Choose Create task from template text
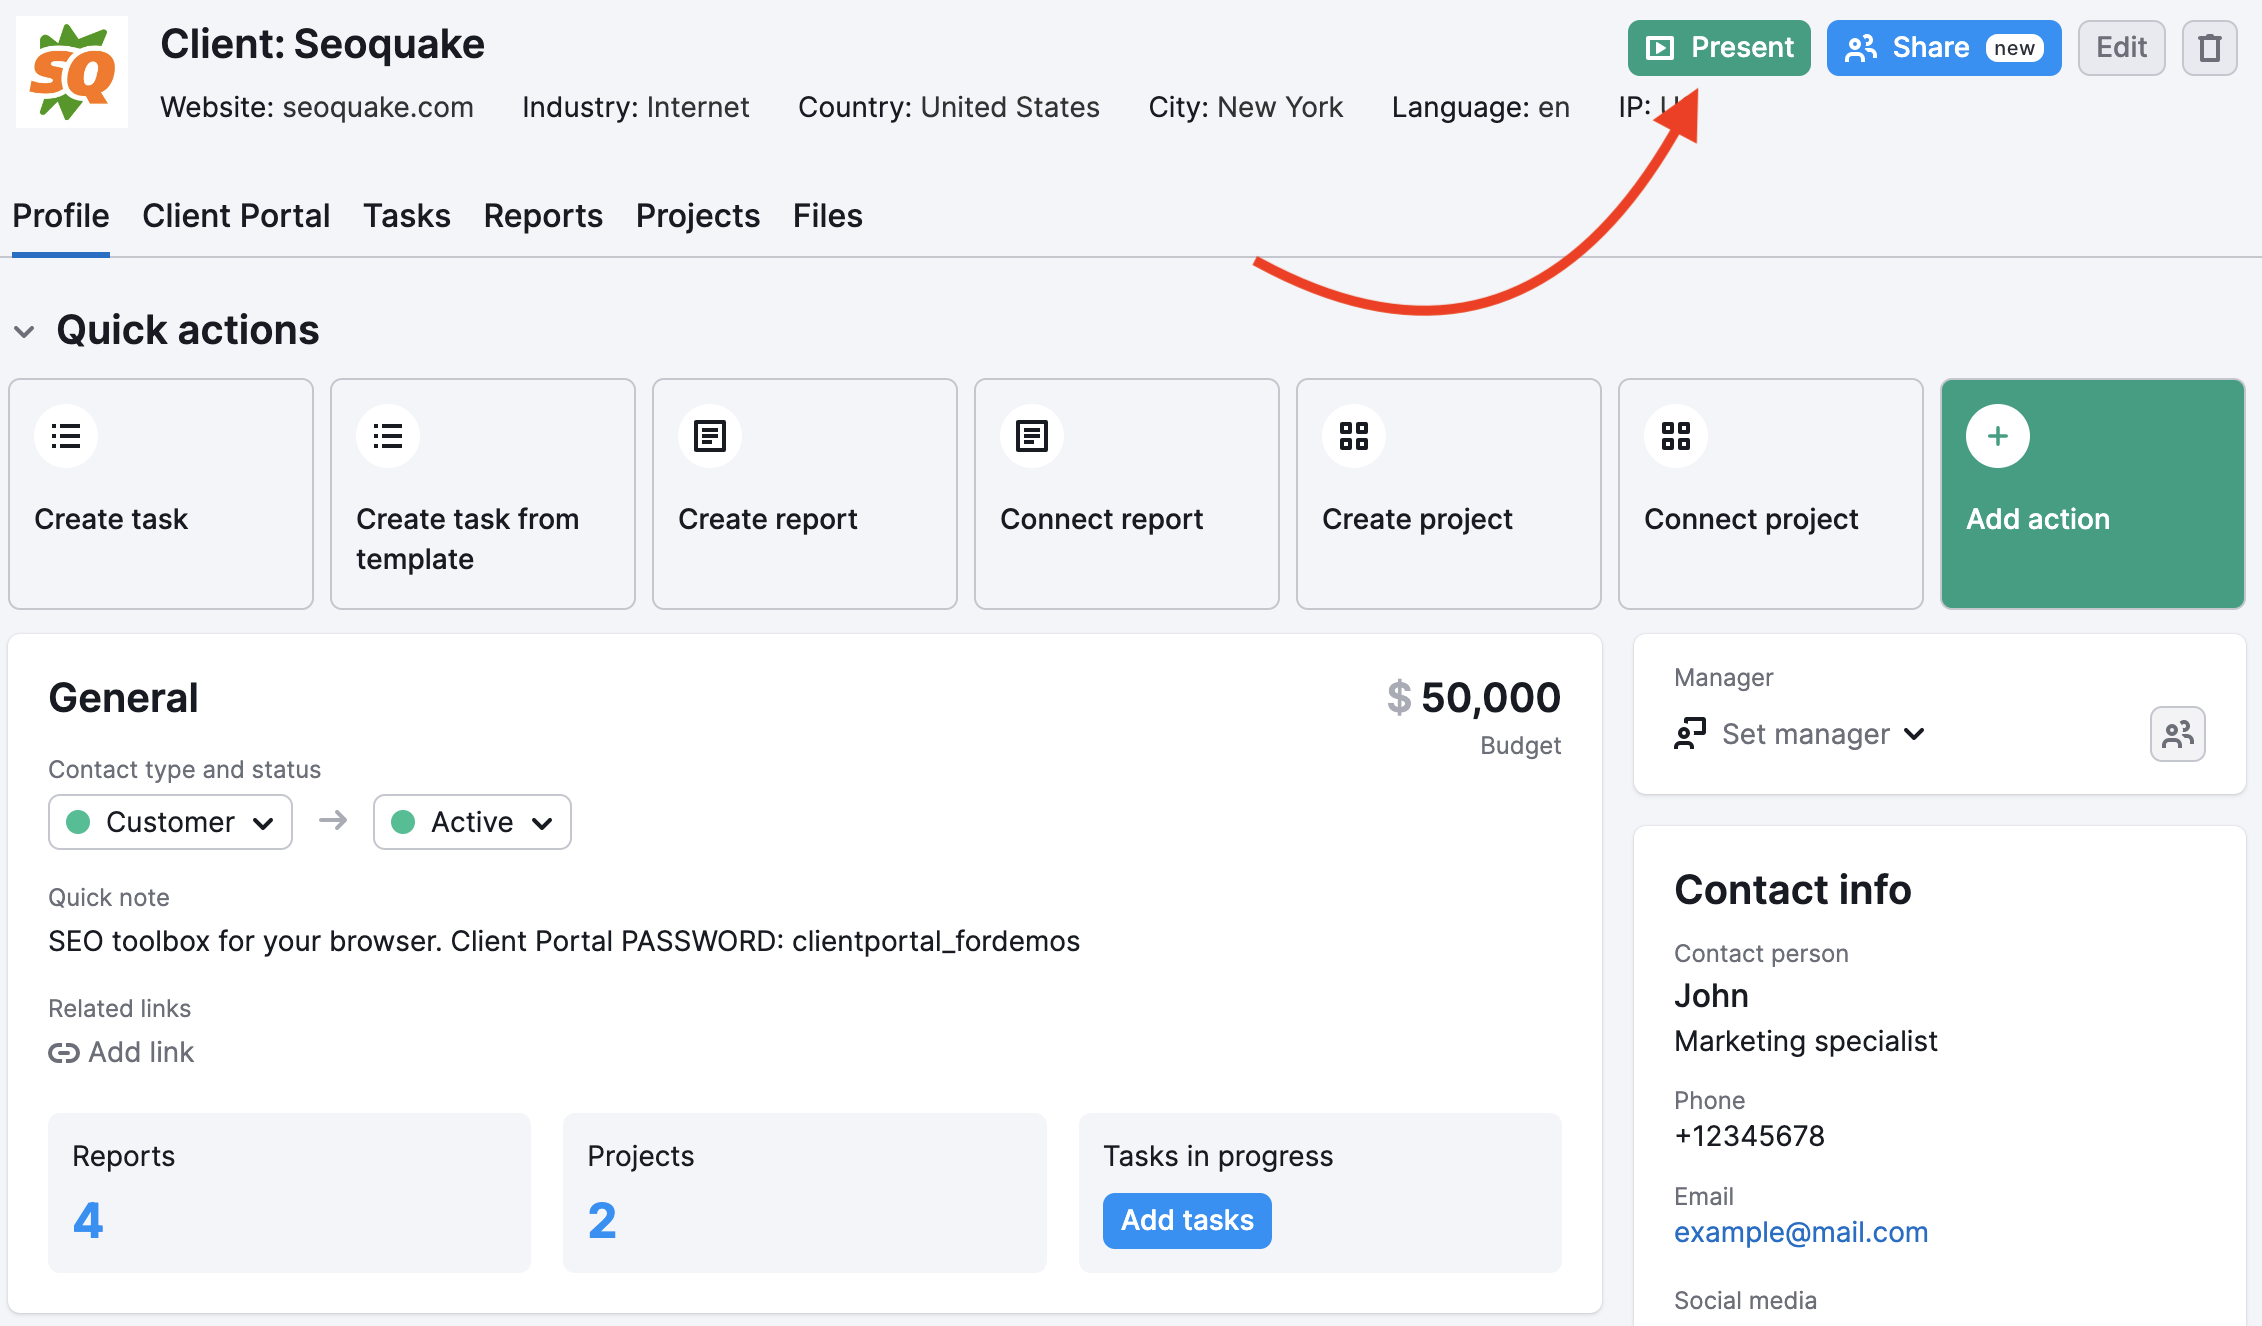 point(468,539)
